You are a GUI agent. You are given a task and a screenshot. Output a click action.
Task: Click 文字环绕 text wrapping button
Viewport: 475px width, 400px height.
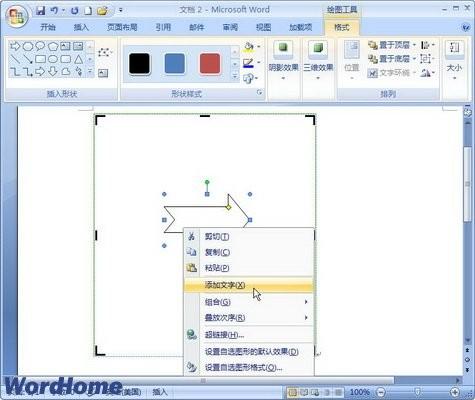[392, 73]
